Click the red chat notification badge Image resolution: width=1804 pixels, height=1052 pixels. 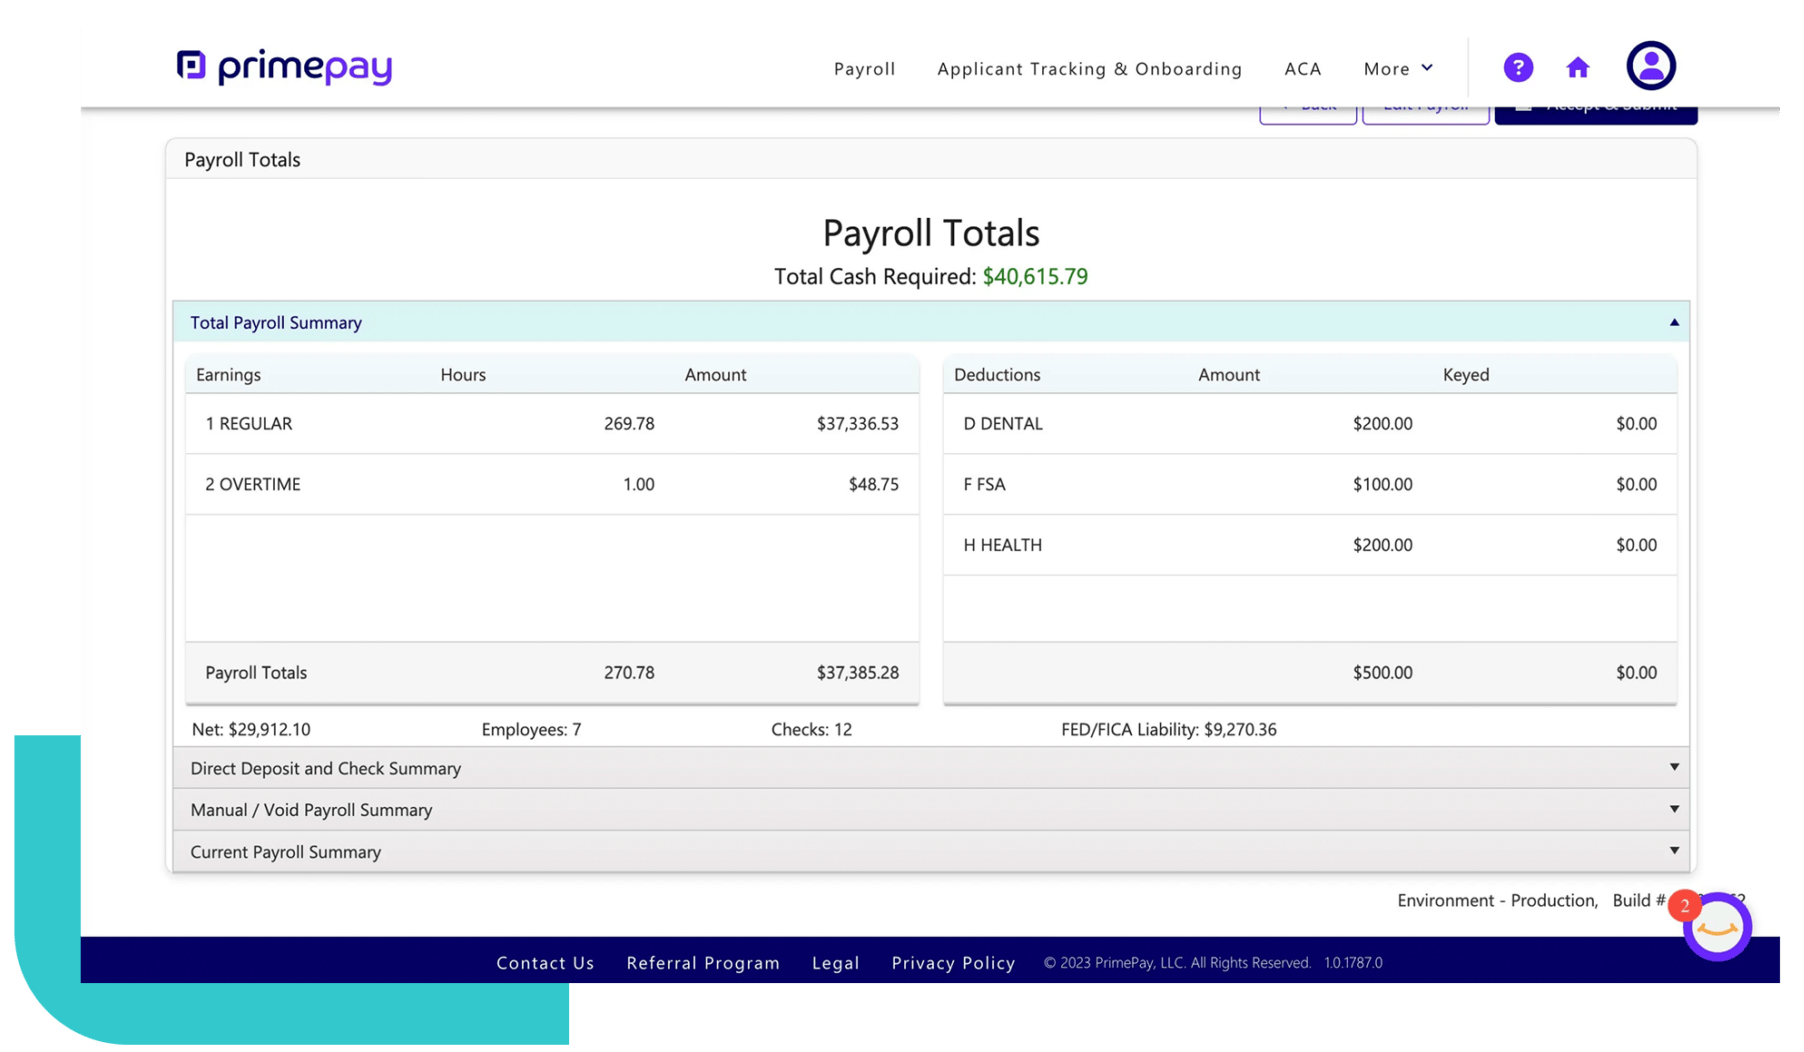click(x=1685, y=905)
